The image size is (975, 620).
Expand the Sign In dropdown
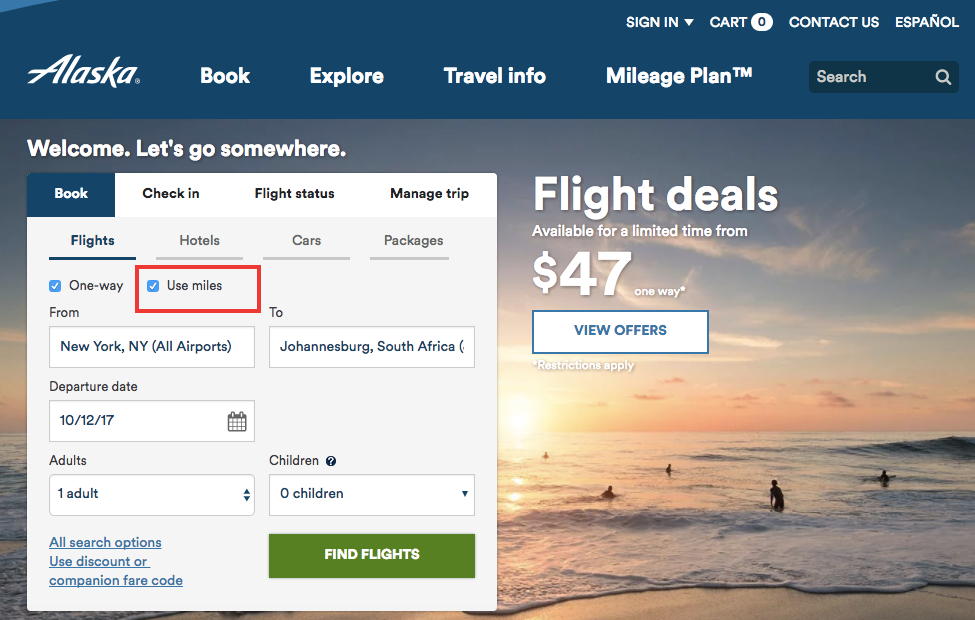659,22
